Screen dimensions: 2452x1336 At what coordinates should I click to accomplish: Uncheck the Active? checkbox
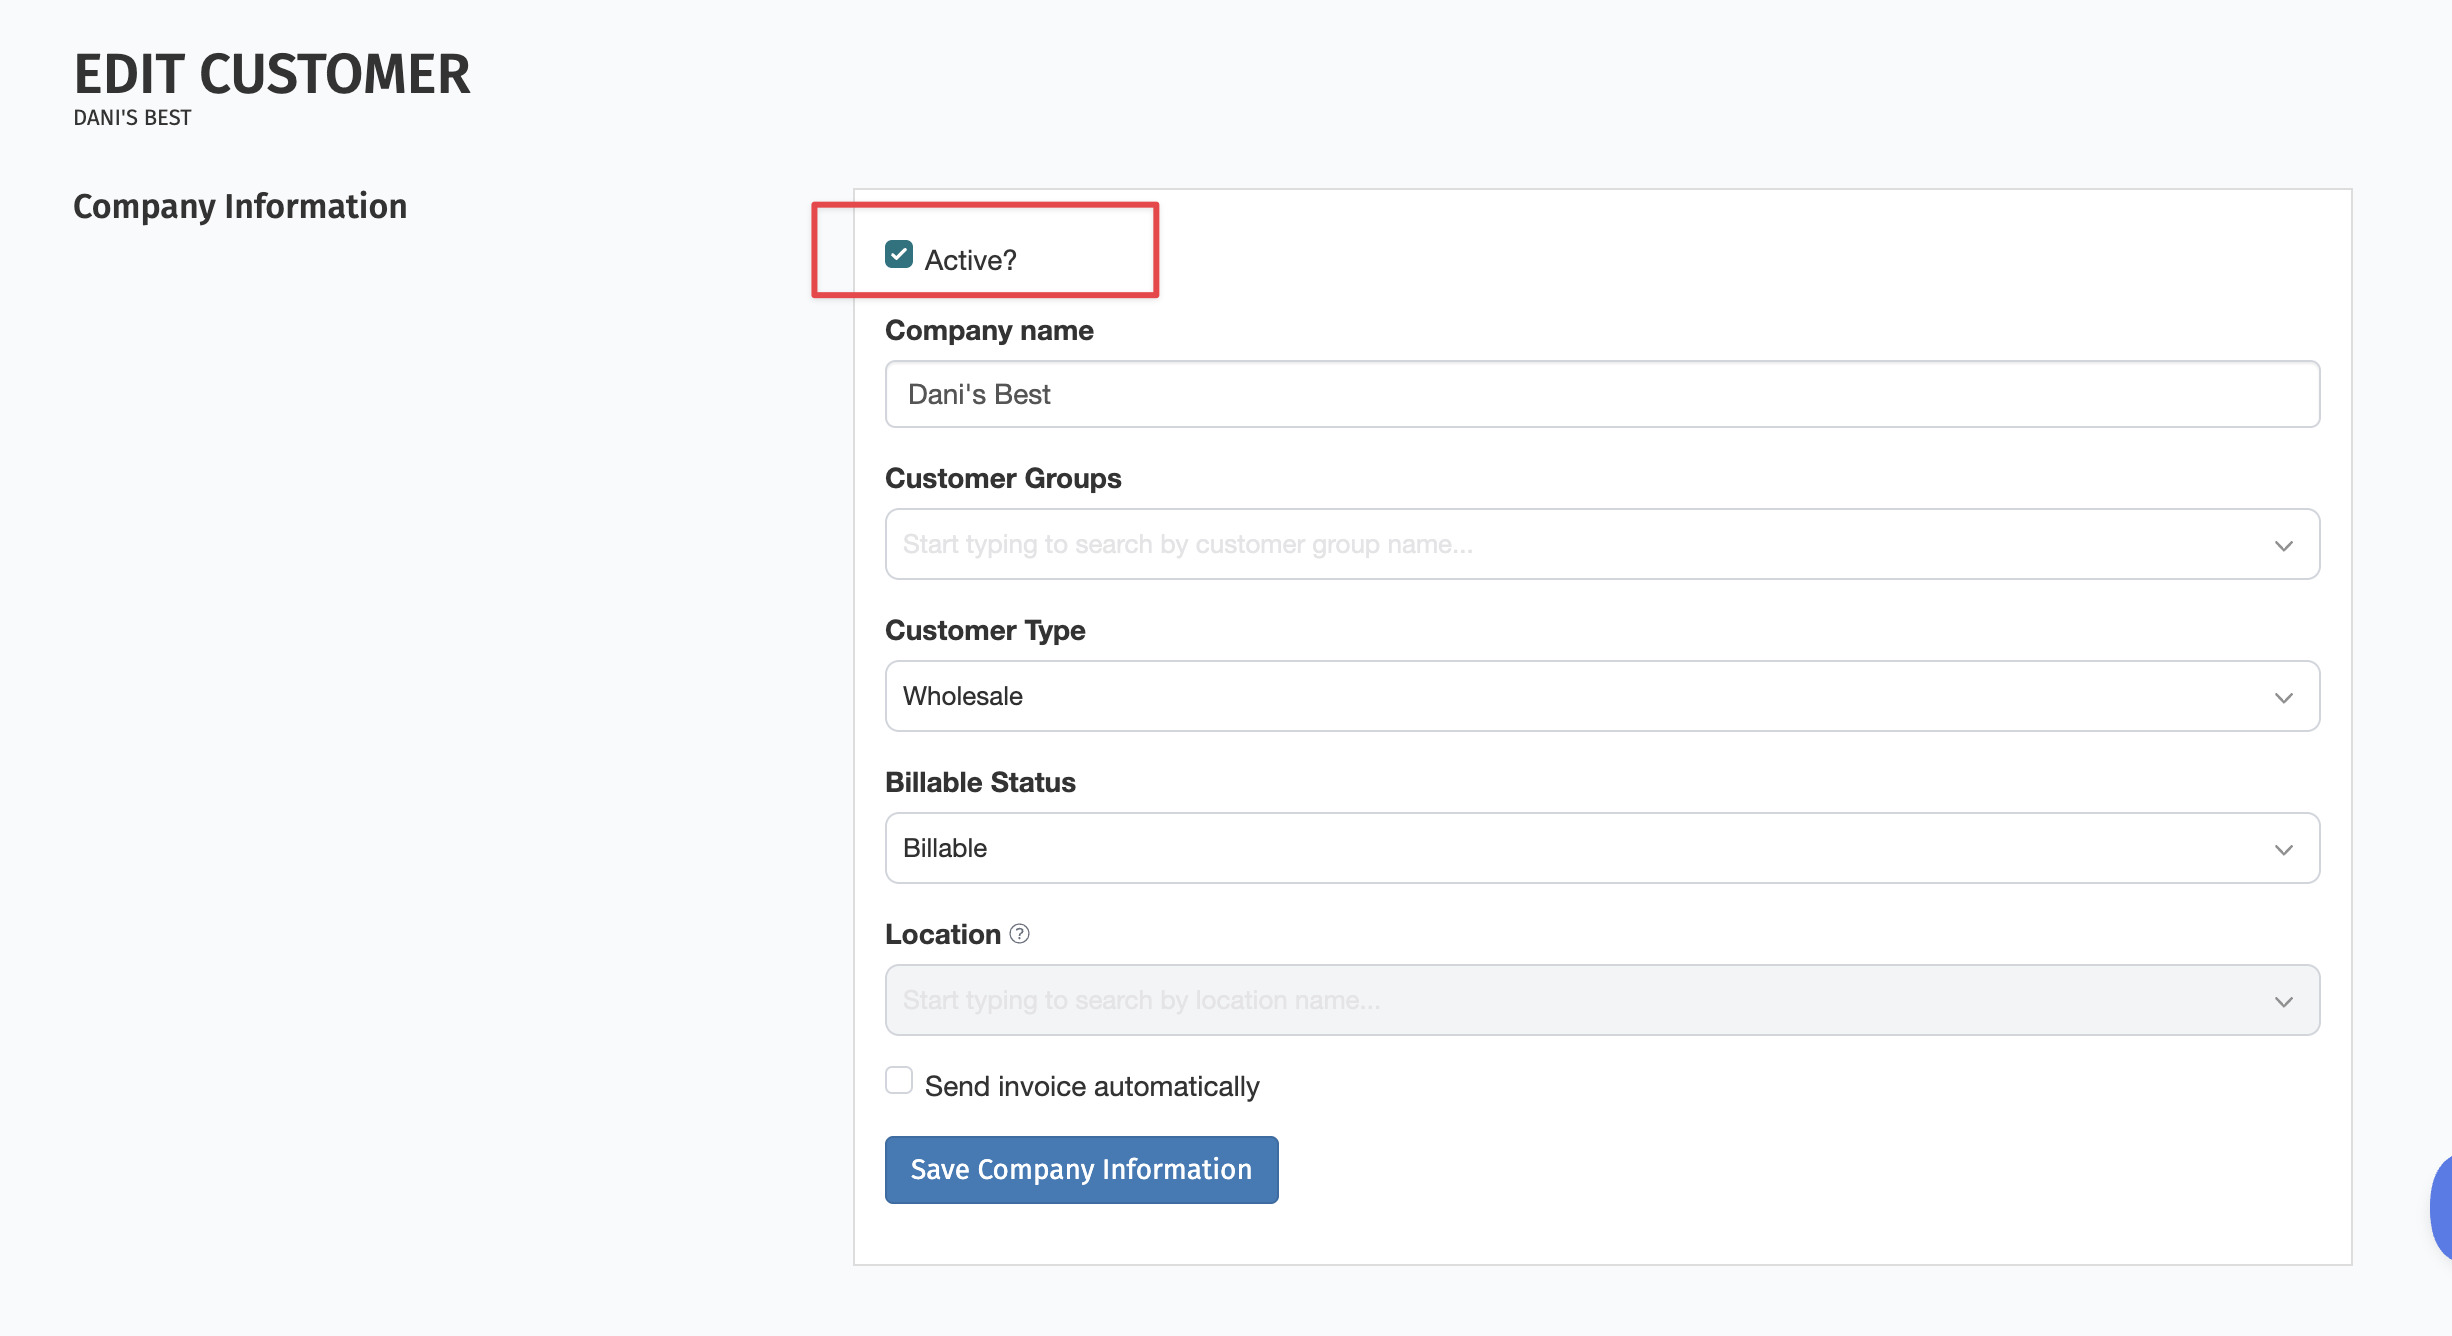click(x=898, y=255)
